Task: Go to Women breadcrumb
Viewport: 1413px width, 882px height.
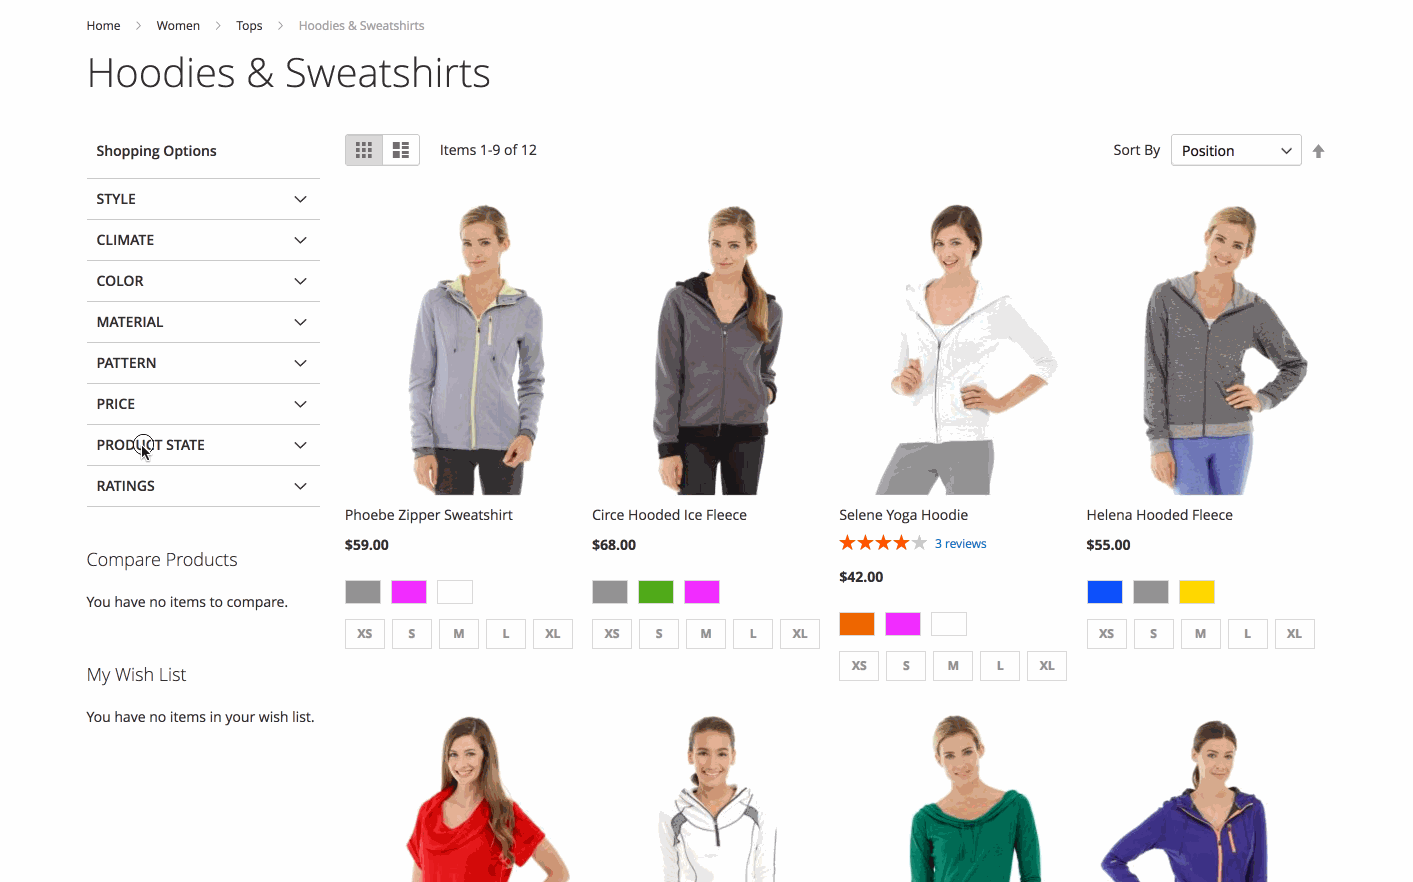Action: [x=178, y=26]
